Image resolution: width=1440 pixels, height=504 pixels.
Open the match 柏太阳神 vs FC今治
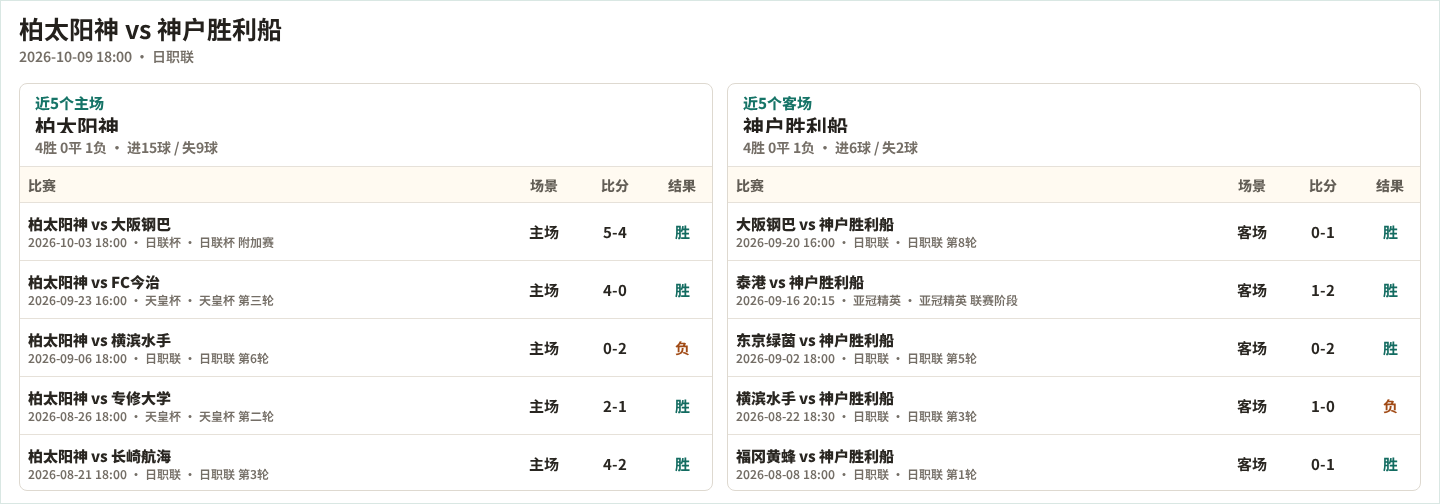coord(94,282)
